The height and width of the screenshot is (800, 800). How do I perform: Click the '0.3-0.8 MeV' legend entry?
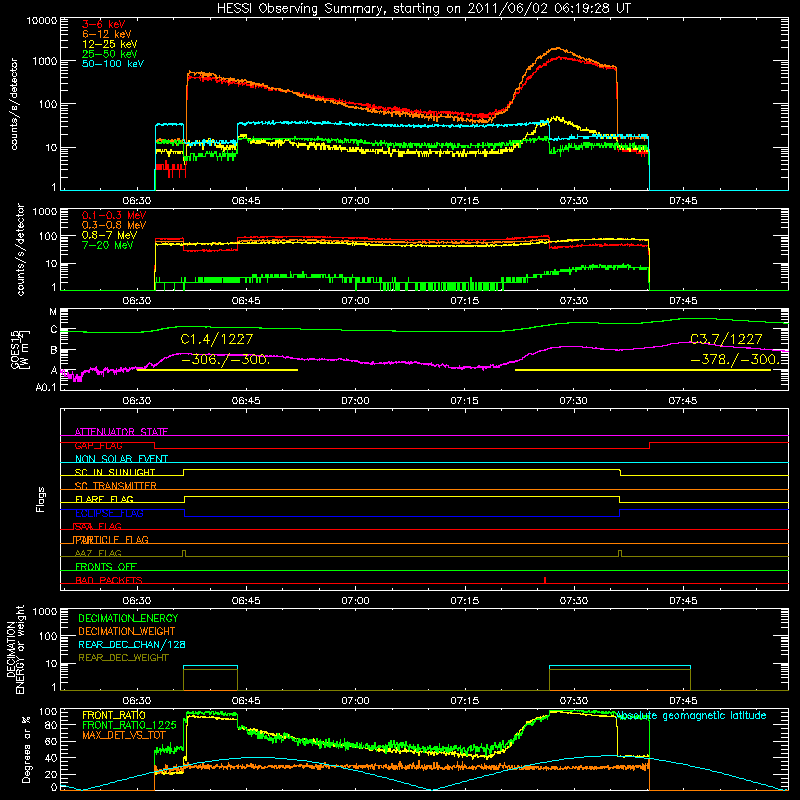point(114,225)
